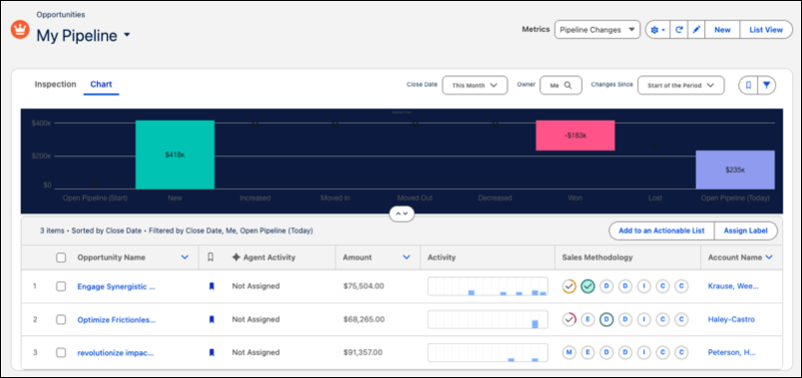802x378 pixels.
Task: Click the search magnifier in Owner field
Action: (x=568, y=86)
